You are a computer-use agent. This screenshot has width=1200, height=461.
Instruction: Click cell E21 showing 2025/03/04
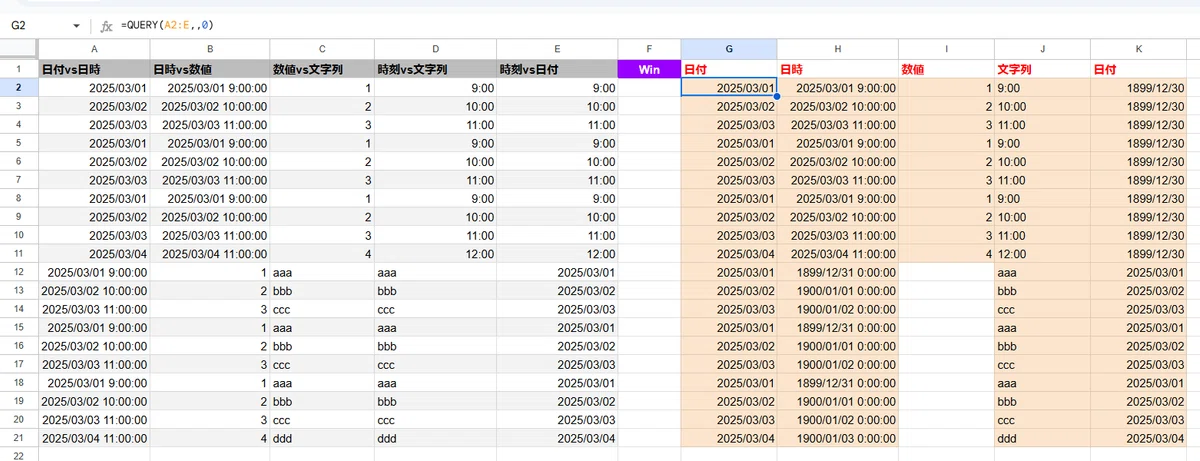pos(557,438)
